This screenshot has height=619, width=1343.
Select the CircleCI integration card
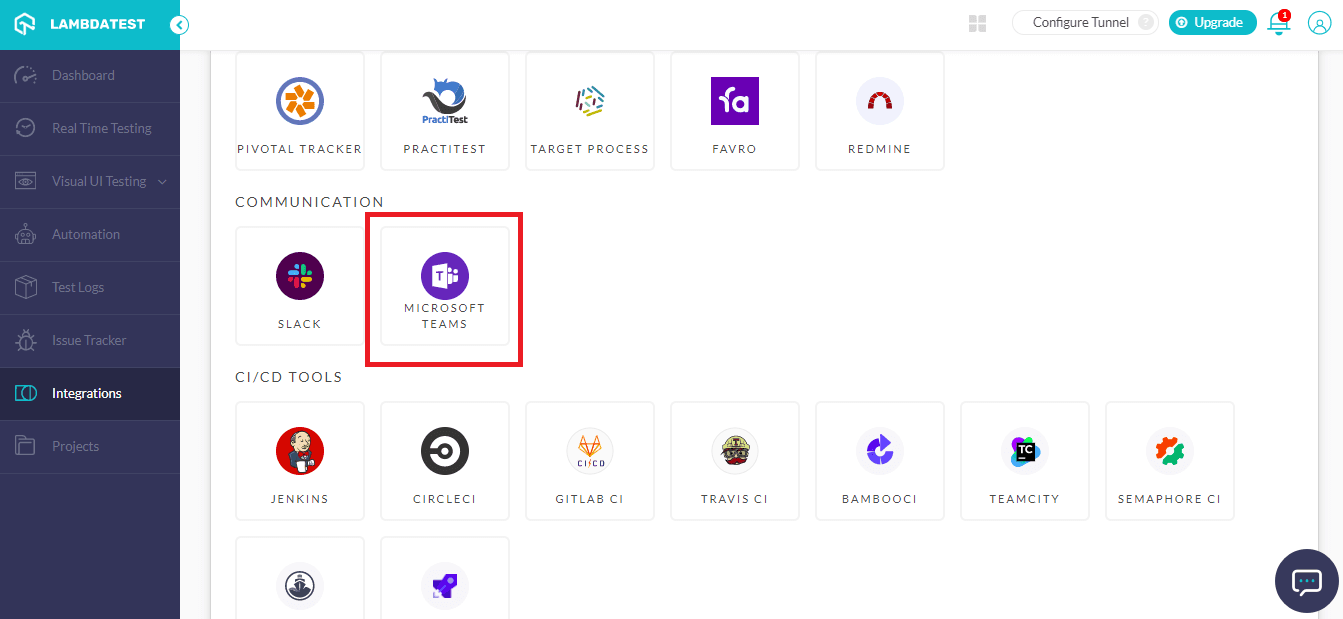(444, 460)
